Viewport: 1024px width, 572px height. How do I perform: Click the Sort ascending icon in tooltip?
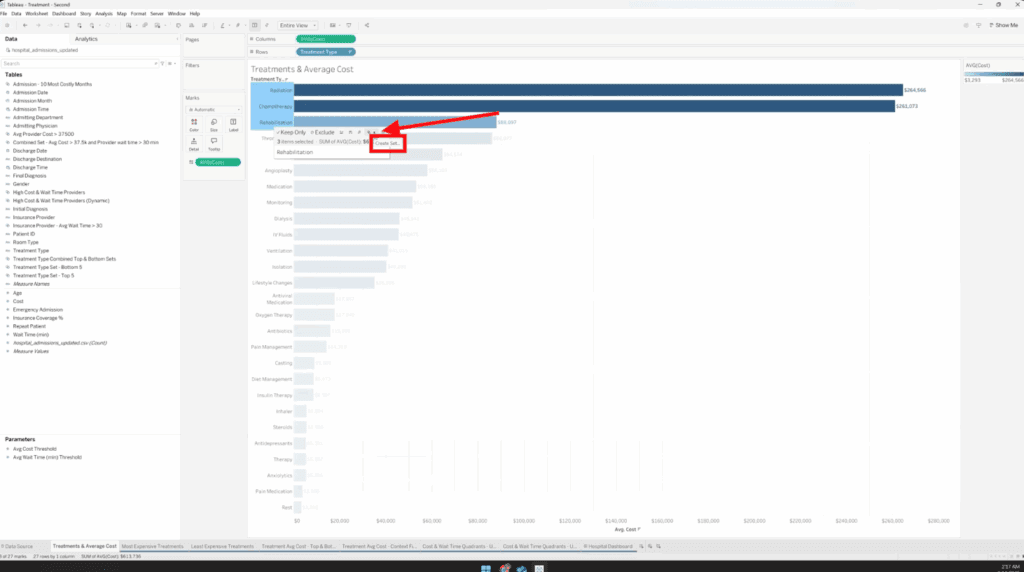point(341,133)
